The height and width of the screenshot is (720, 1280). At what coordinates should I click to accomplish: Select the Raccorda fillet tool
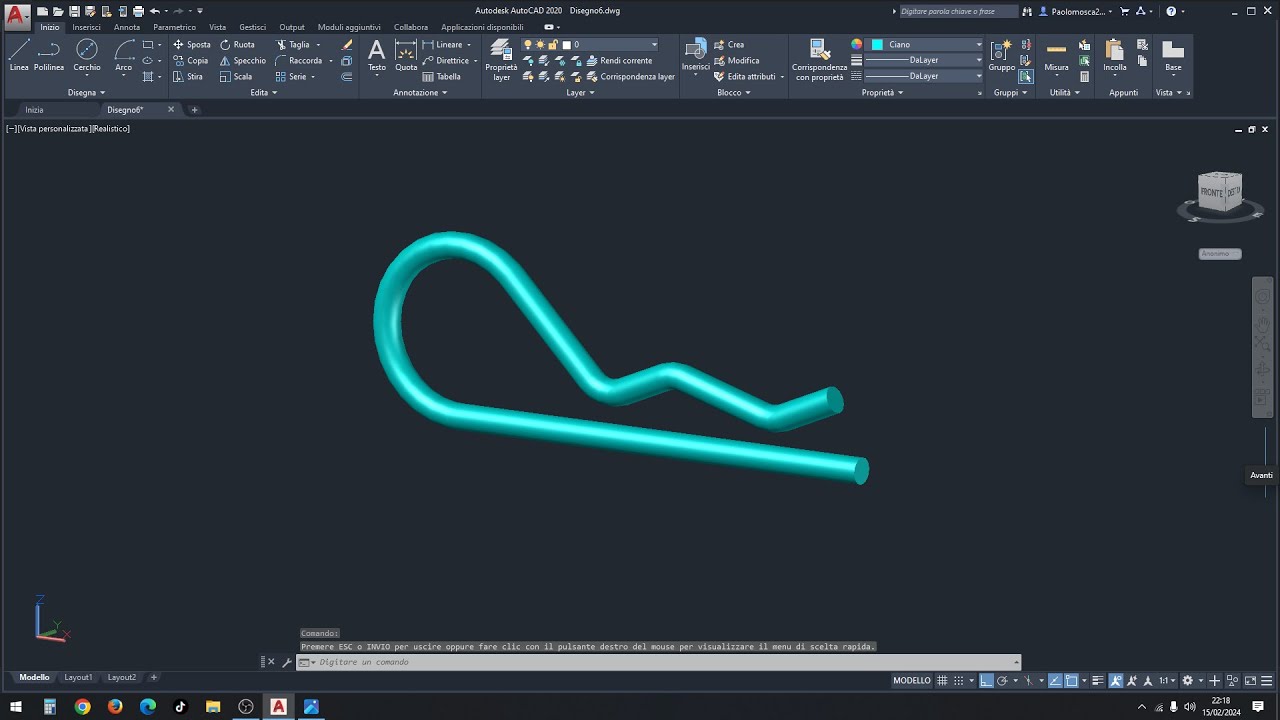point(298,61)
